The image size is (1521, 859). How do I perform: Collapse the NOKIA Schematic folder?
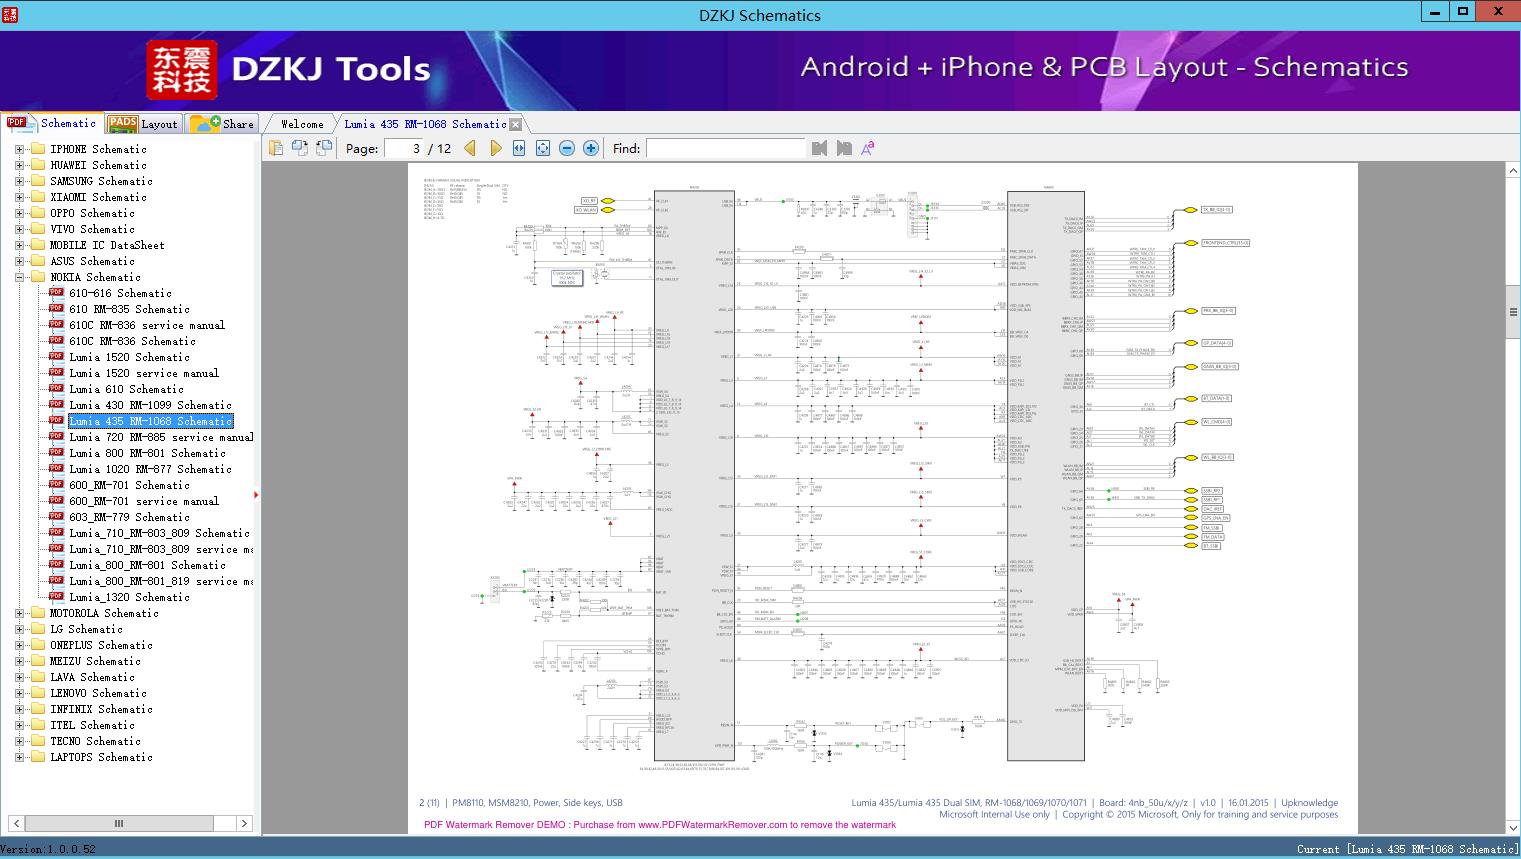19,277
